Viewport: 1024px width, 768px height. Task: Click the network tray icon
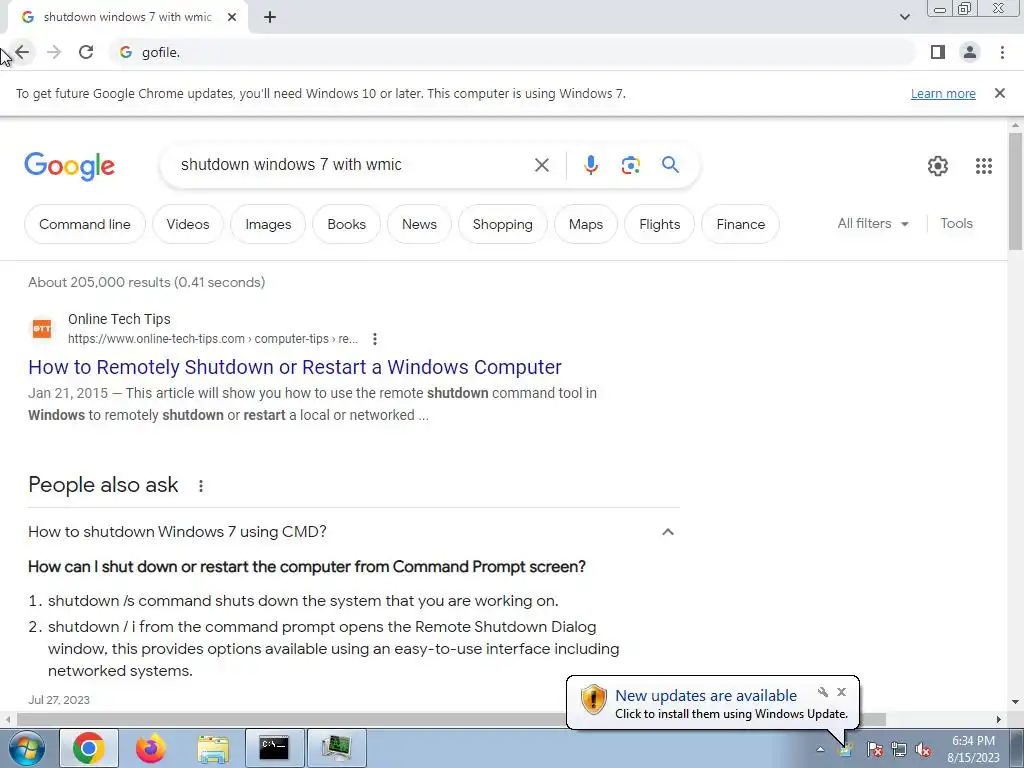coord(899,749)
